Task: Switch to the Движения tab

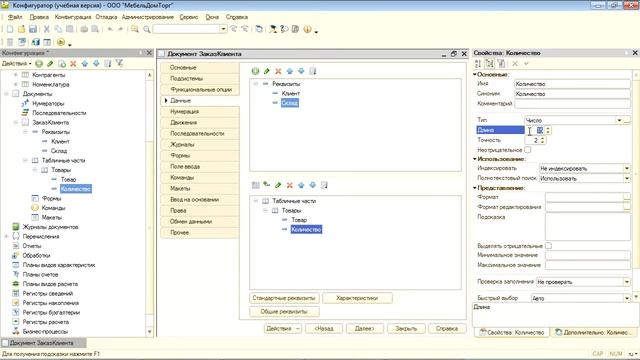Action: (200, 122)
